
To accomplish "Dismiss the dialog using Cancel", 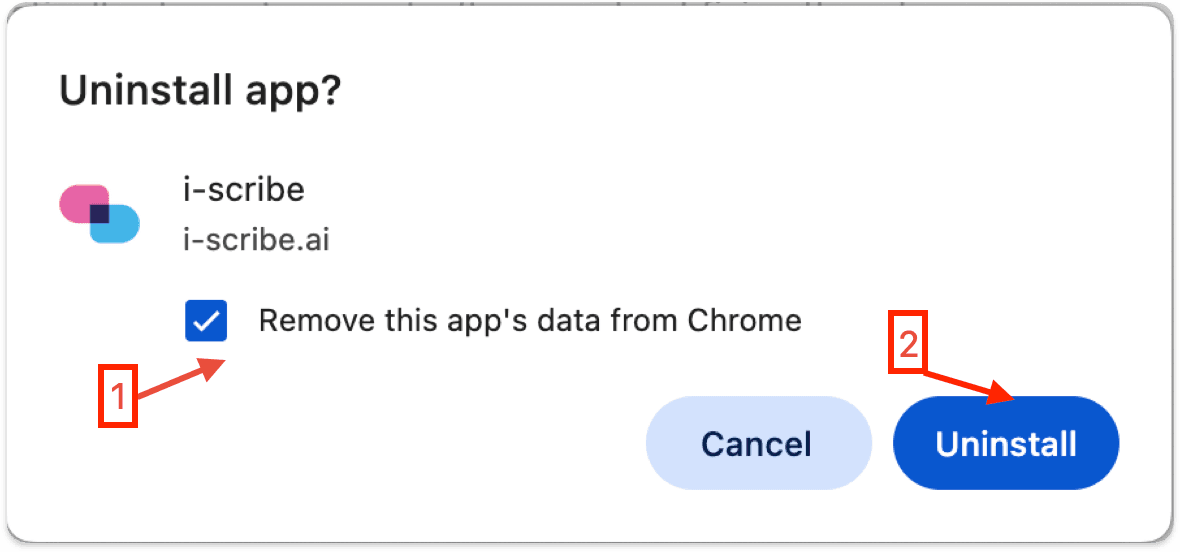I will tap(758, 444).
